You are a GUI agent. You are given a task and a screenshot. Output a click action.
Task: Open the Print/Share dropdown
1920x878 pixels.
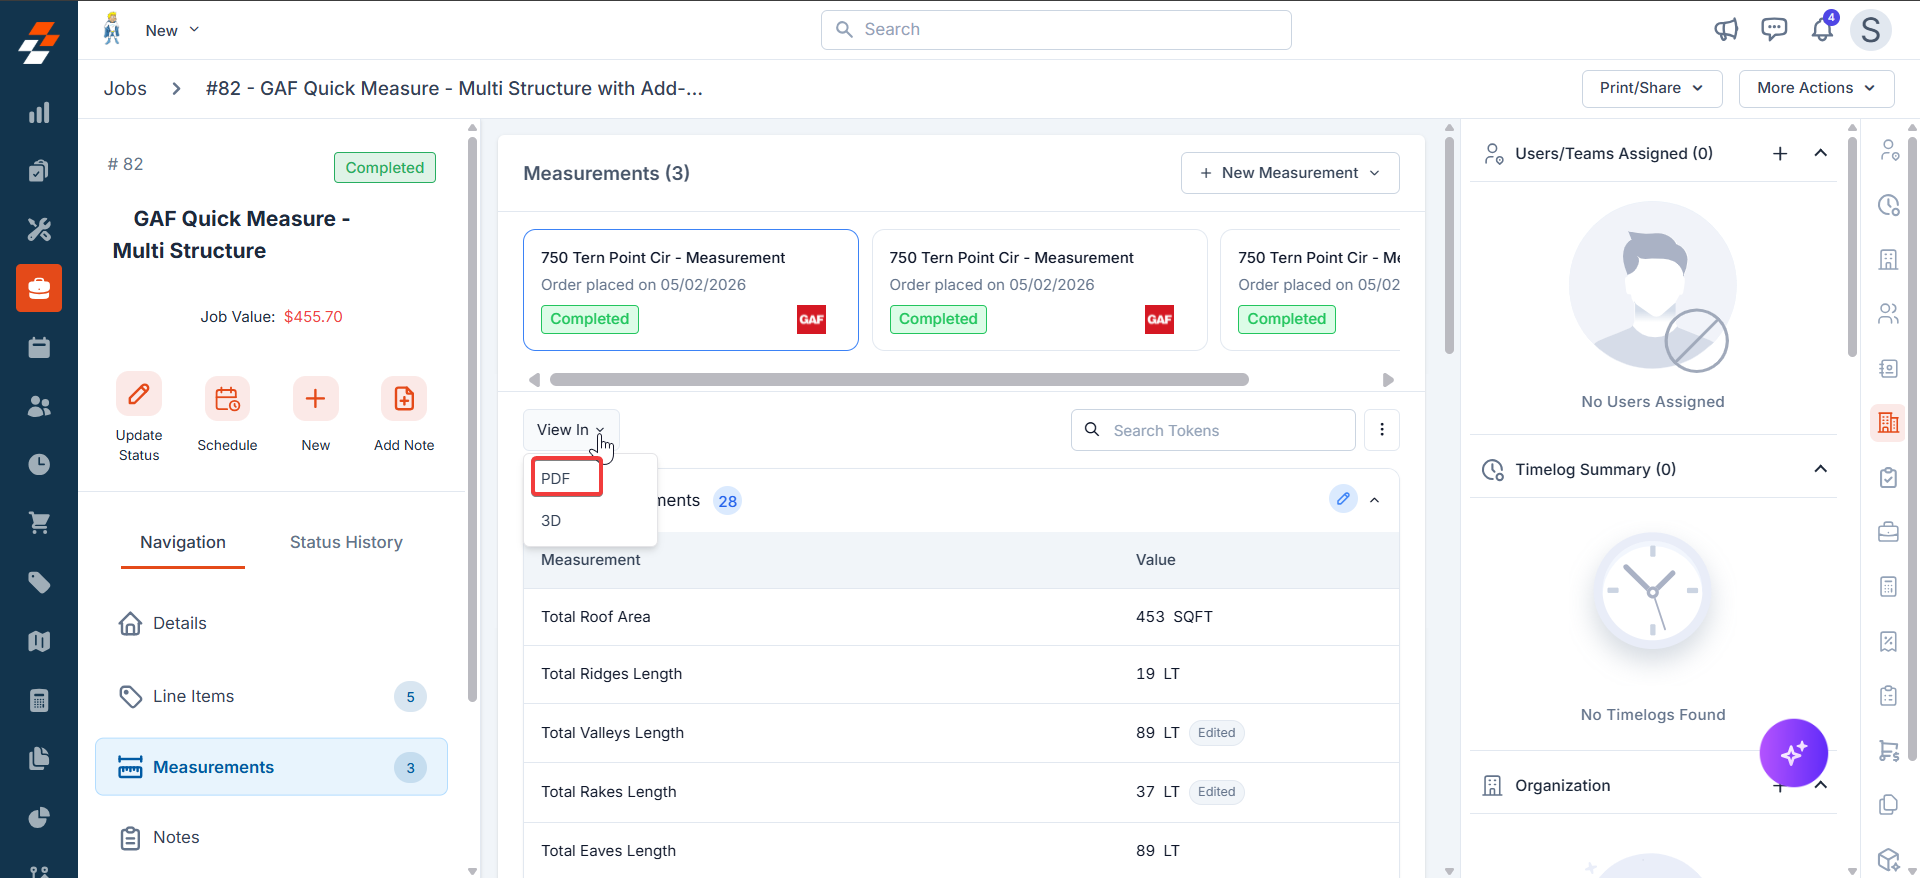[1652, 88]
